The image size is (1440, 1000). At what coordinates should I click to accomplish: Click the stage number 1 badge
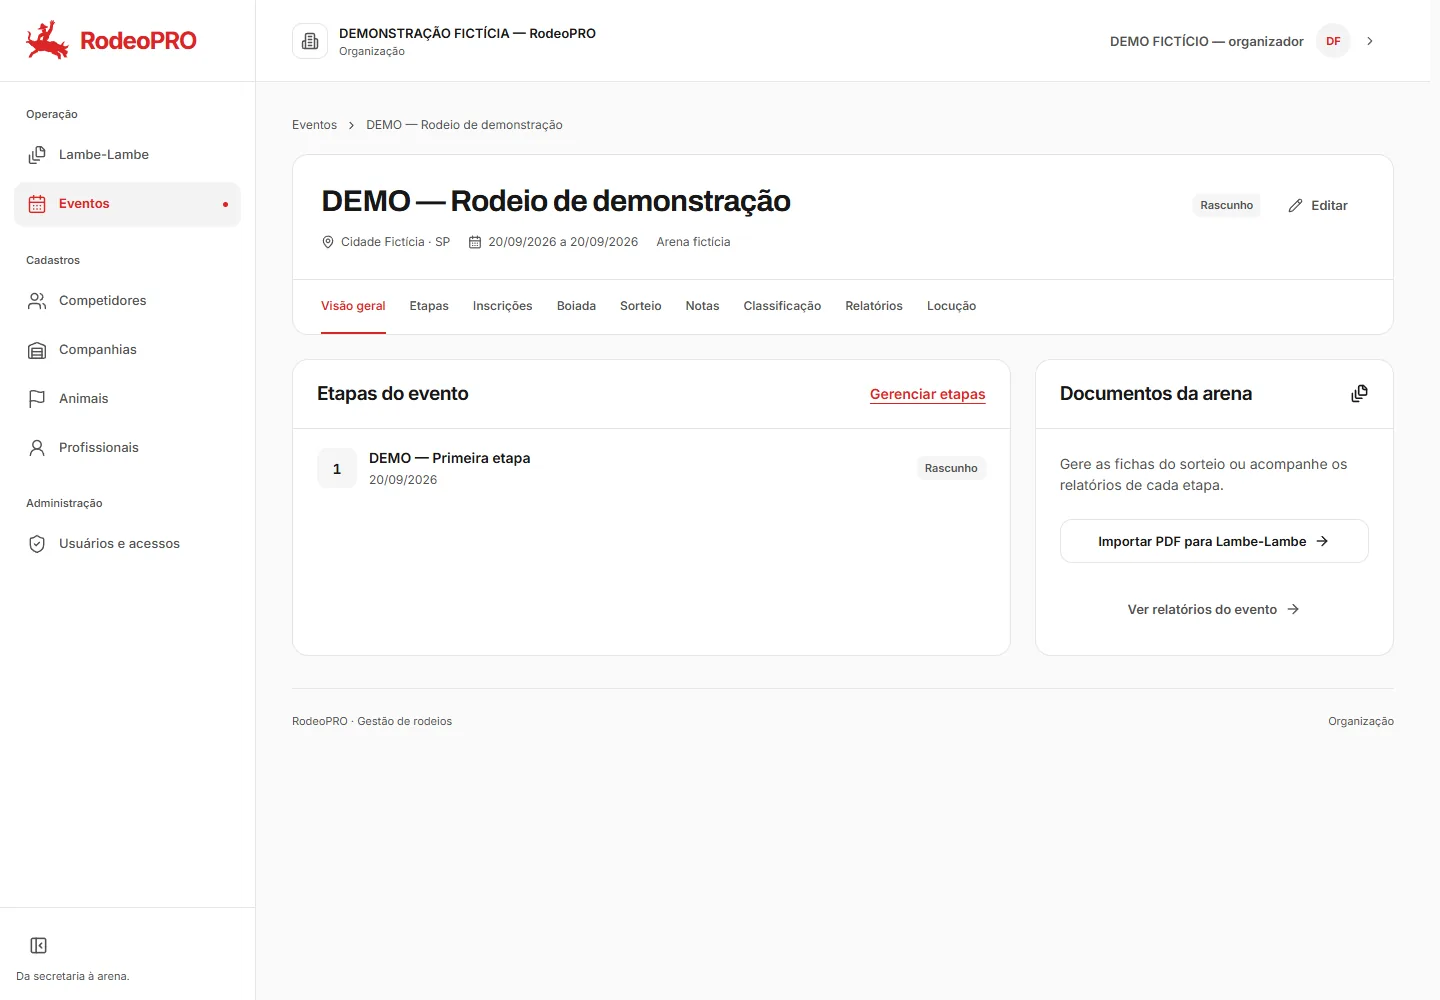[x=337, y=468]
